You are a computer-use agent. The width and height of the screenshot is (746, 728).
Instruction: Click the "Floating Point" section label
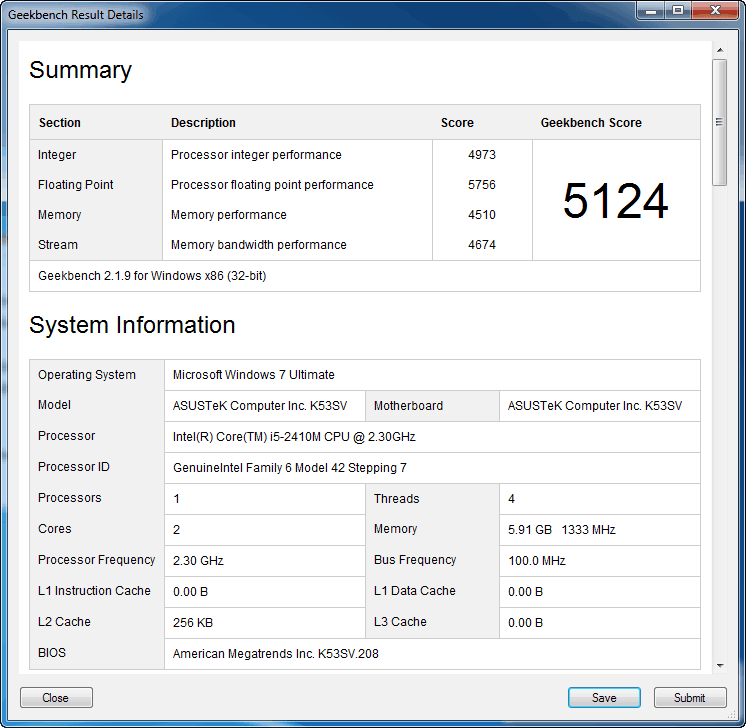(76, 185)
